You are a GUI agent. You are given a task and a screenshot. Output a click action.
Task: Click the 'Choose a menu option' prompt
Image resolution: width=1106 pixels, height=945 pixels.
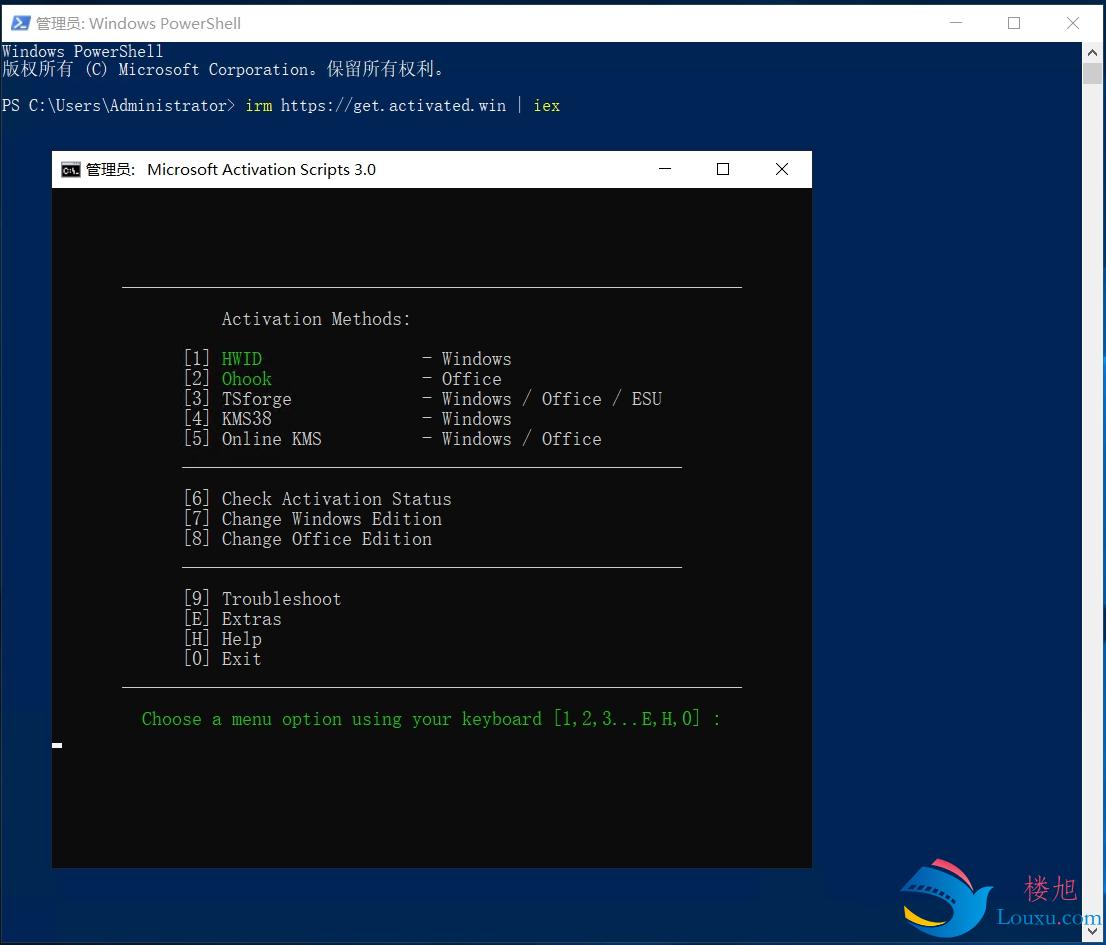click(430, 719)
